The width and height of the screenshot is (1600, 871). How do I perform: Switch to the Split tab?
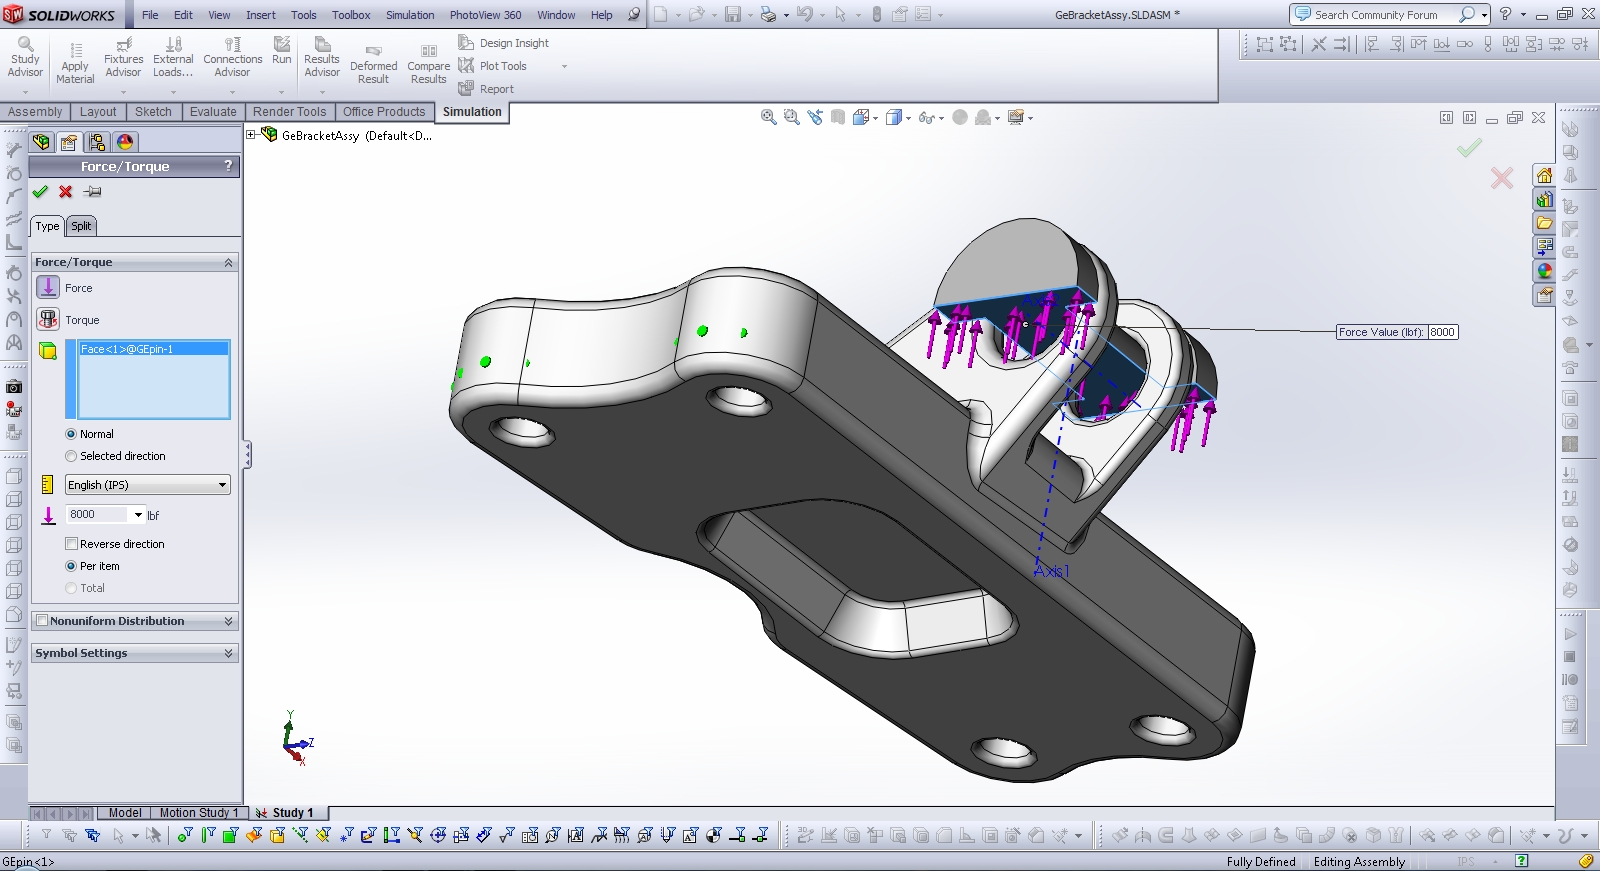[x=81, y=226]
